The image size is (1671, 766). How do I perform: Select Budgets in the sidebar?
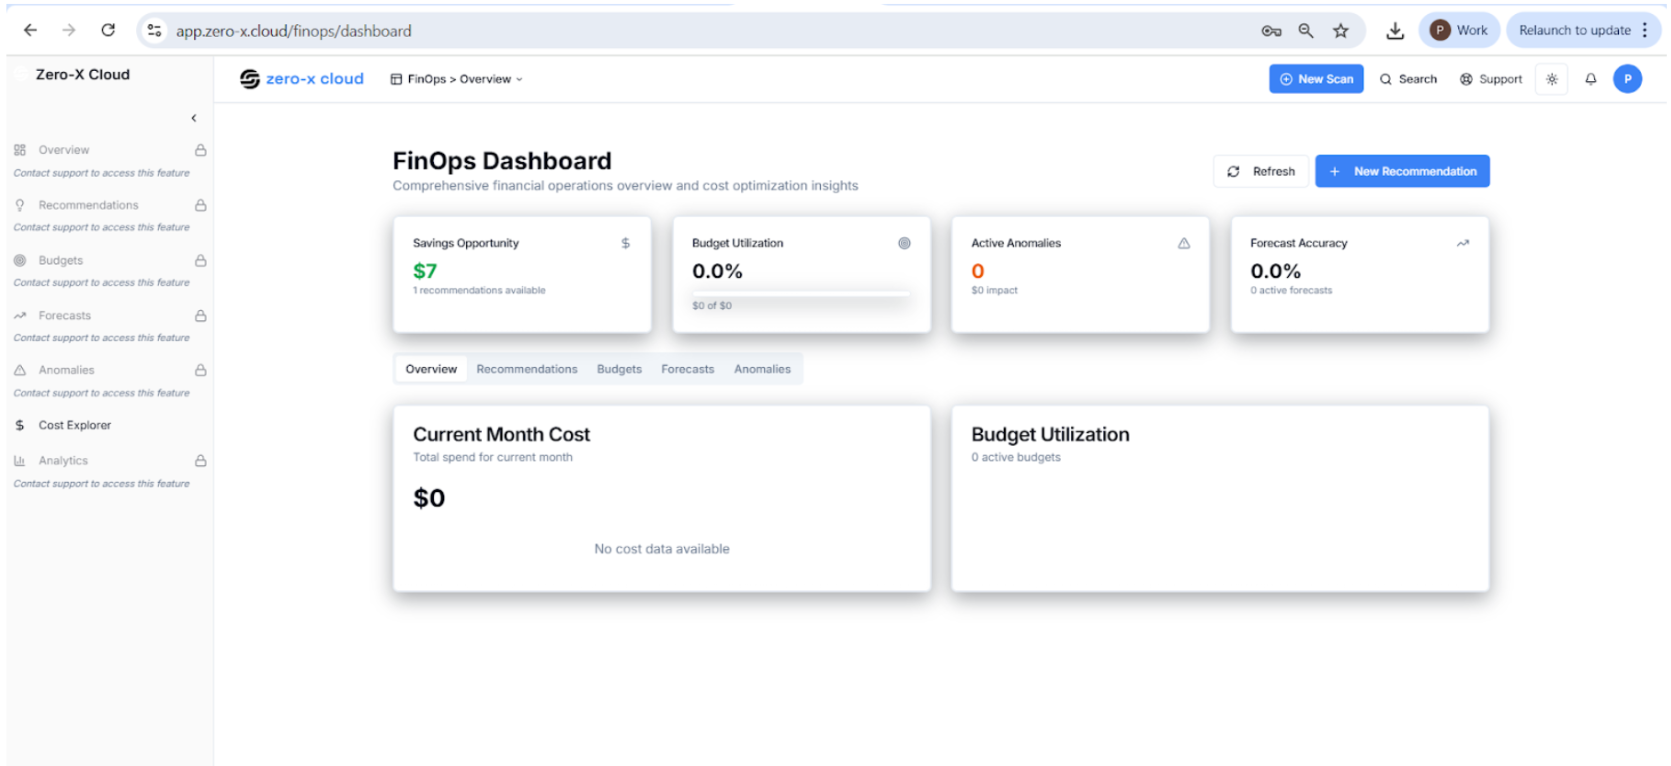tap(60, 260)
